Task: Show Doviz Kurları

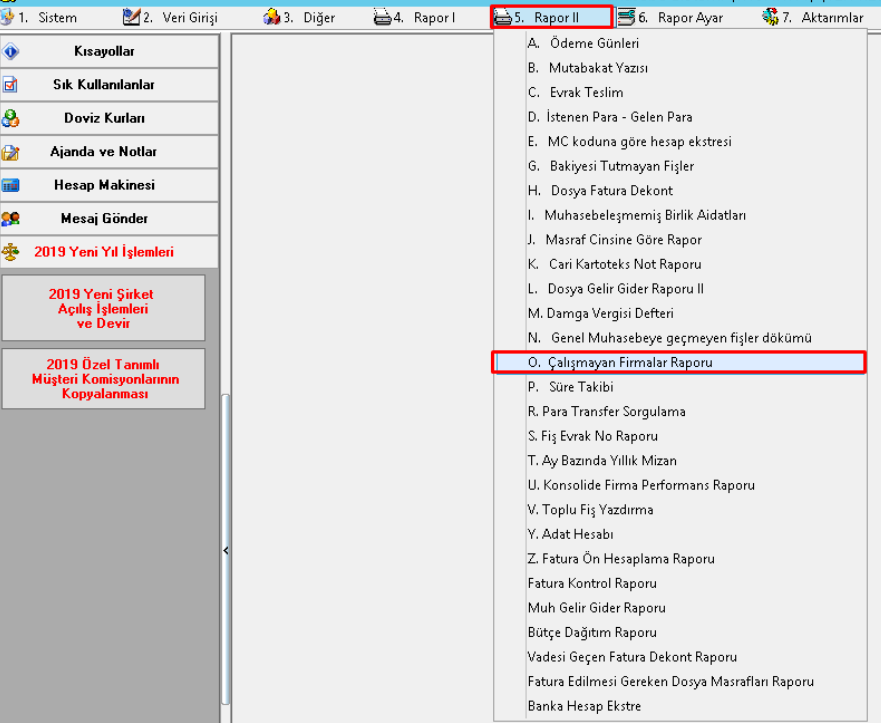Action: 109,118
